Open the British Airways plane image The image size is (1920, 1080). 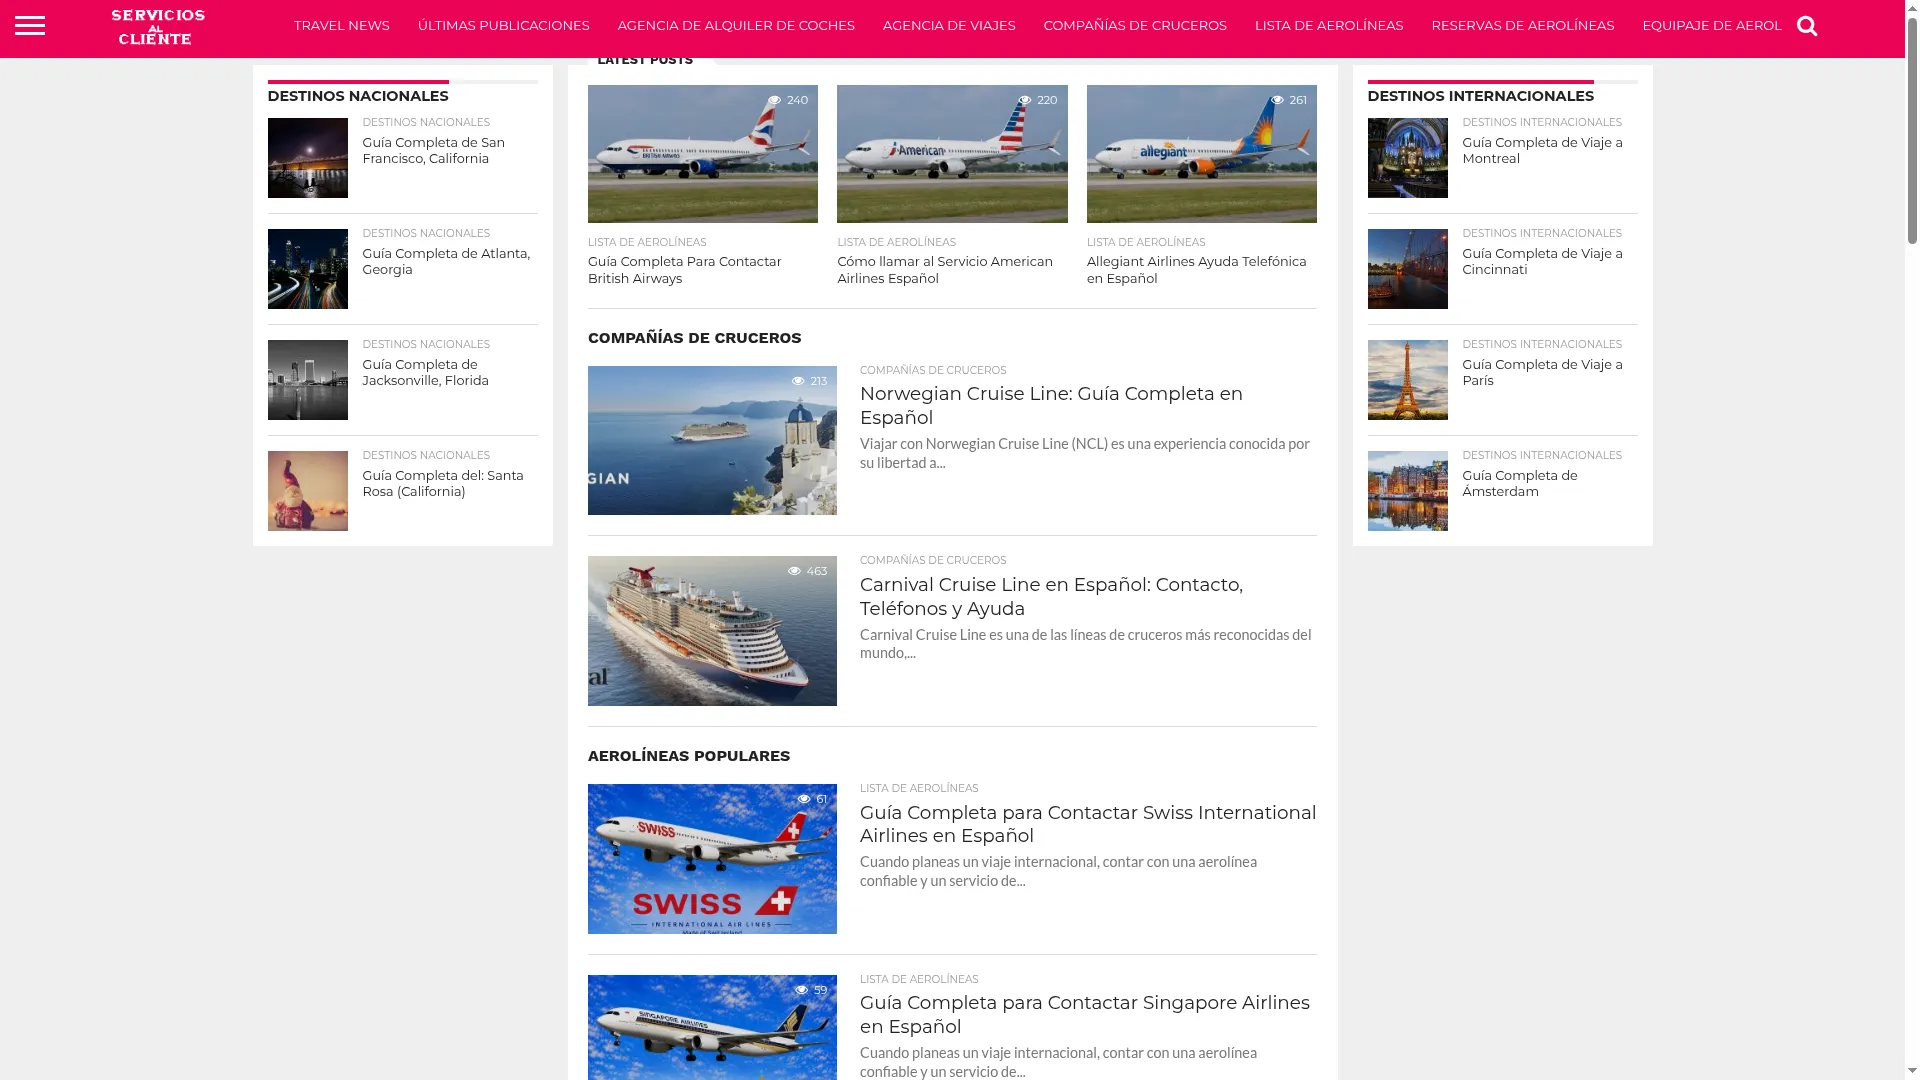click(703, 154)
